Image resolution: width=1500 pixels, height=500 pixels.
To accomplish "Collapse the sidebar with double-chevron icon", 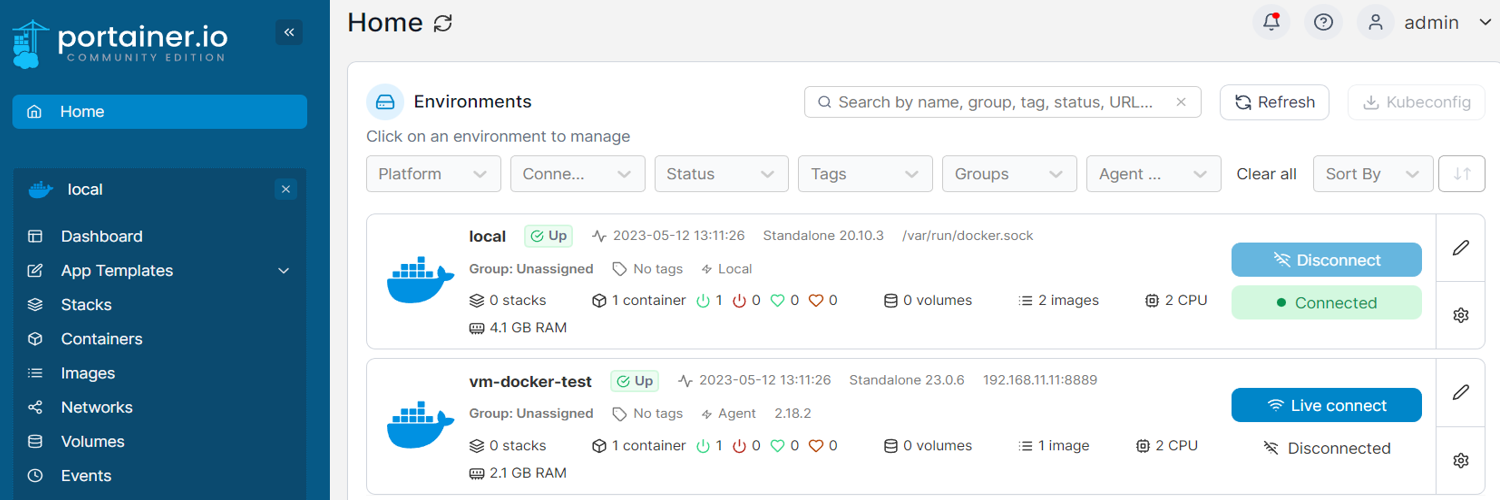I will pyautogui.click(x=289, y=32).
